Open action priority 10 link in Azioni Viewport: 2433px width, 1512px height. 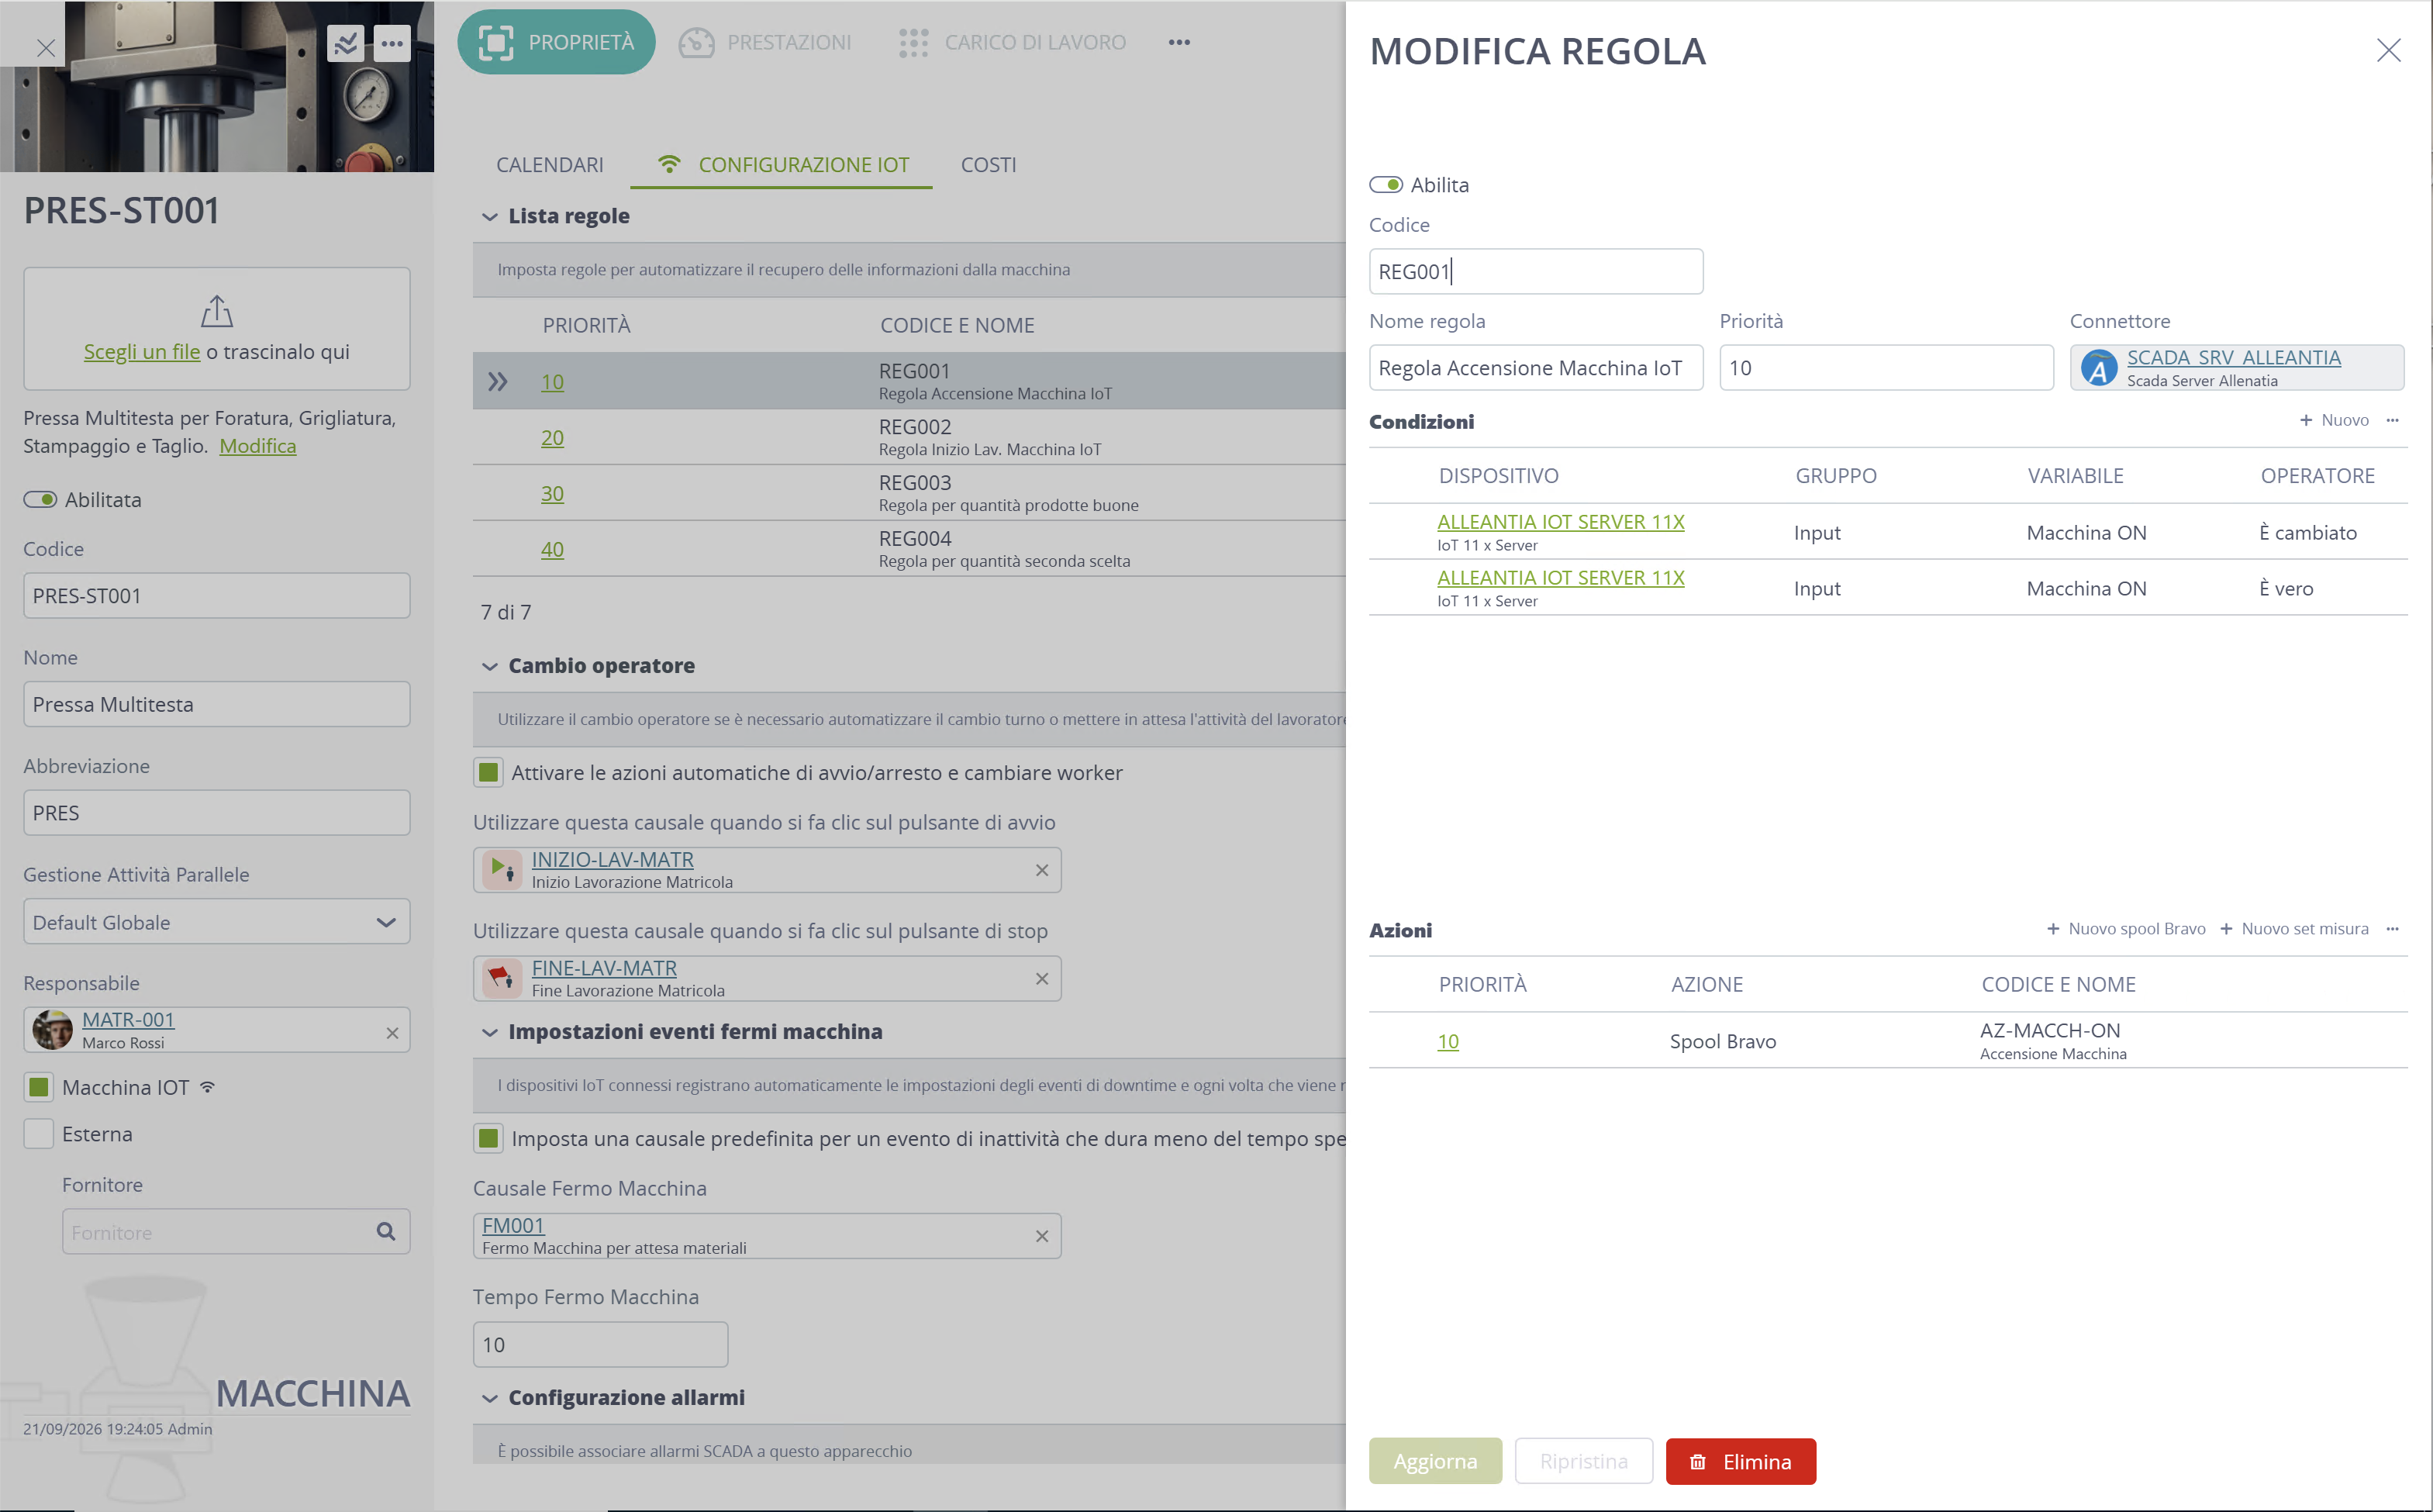click(1448, 1041)
